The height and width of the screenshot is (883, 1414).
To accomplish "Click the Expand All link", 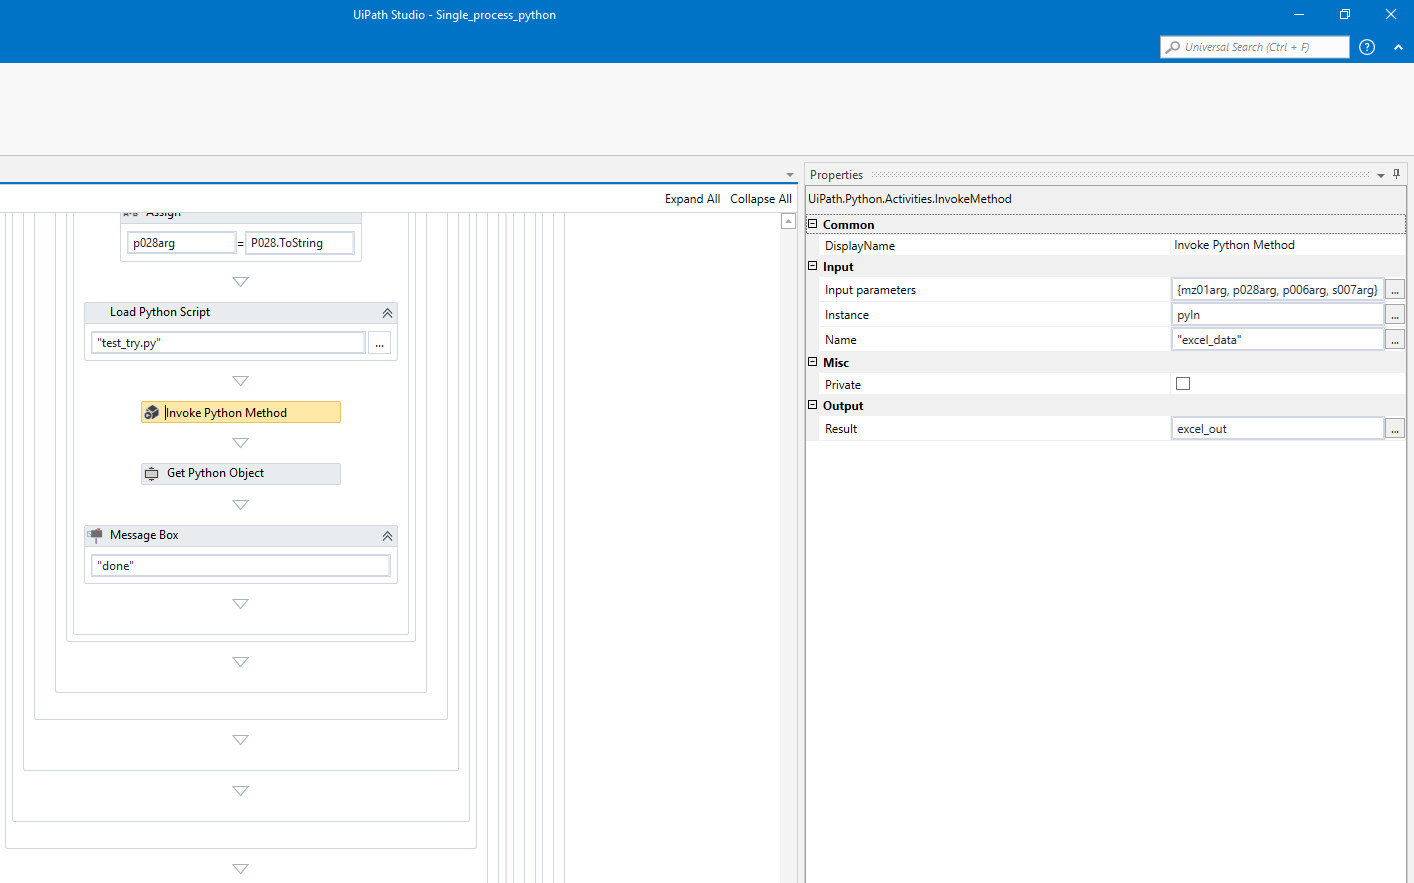I will [x=692, y=198].
